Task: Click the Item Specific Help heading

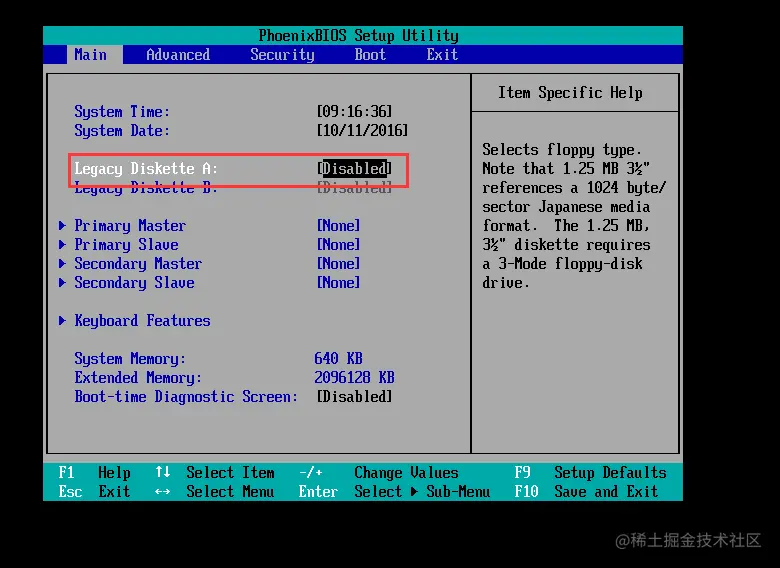Action: tap(570, 93)
